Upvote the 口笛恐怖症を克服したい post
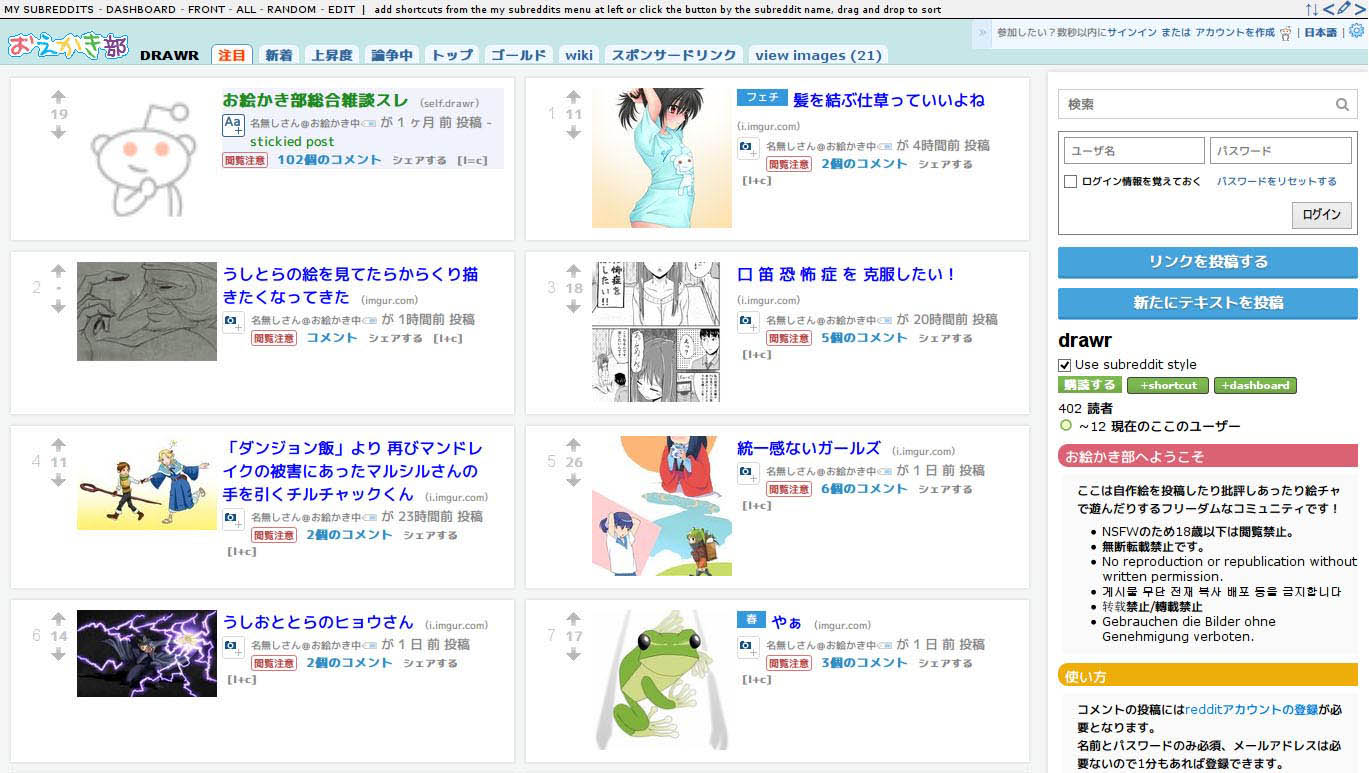The width and height of the screenshot is (1369, 773). [x=573, y=271]
